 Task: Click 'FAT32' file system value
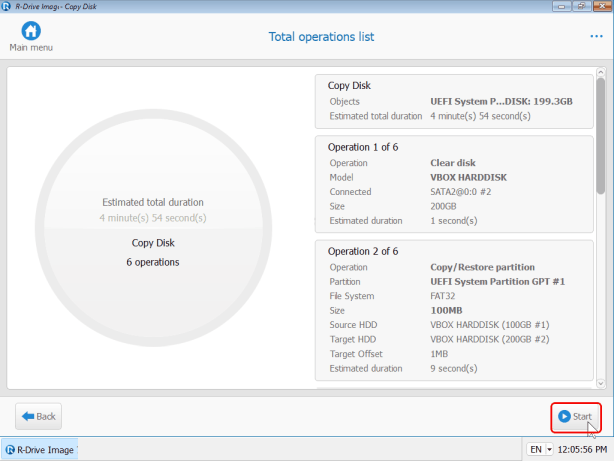[x=442, y=296]
